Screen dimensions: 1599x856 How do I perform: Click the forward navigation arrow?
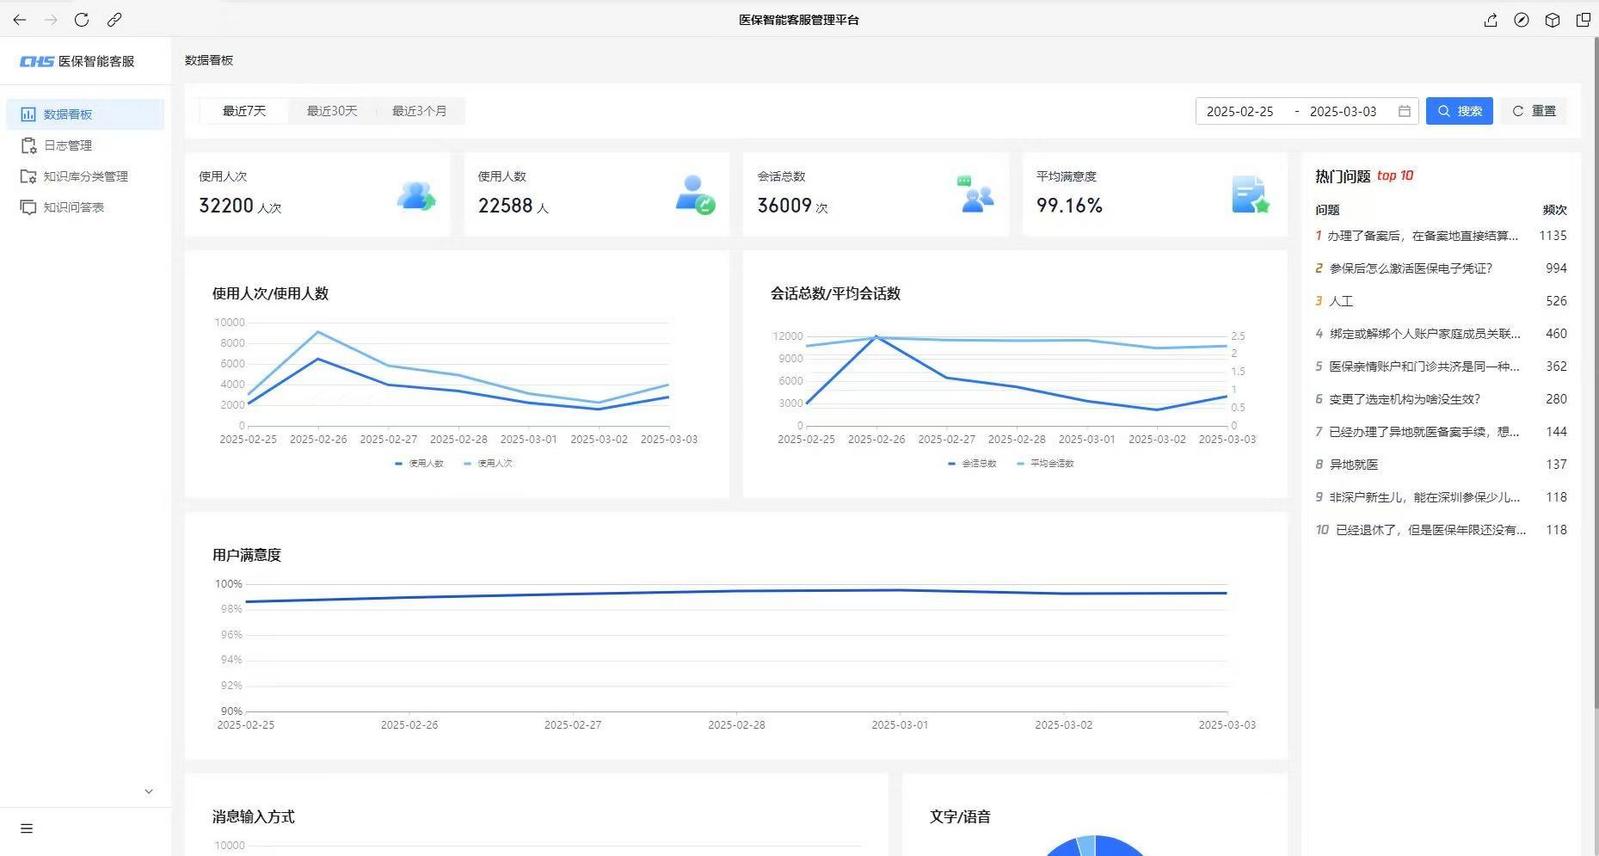[x=51, y=20]
